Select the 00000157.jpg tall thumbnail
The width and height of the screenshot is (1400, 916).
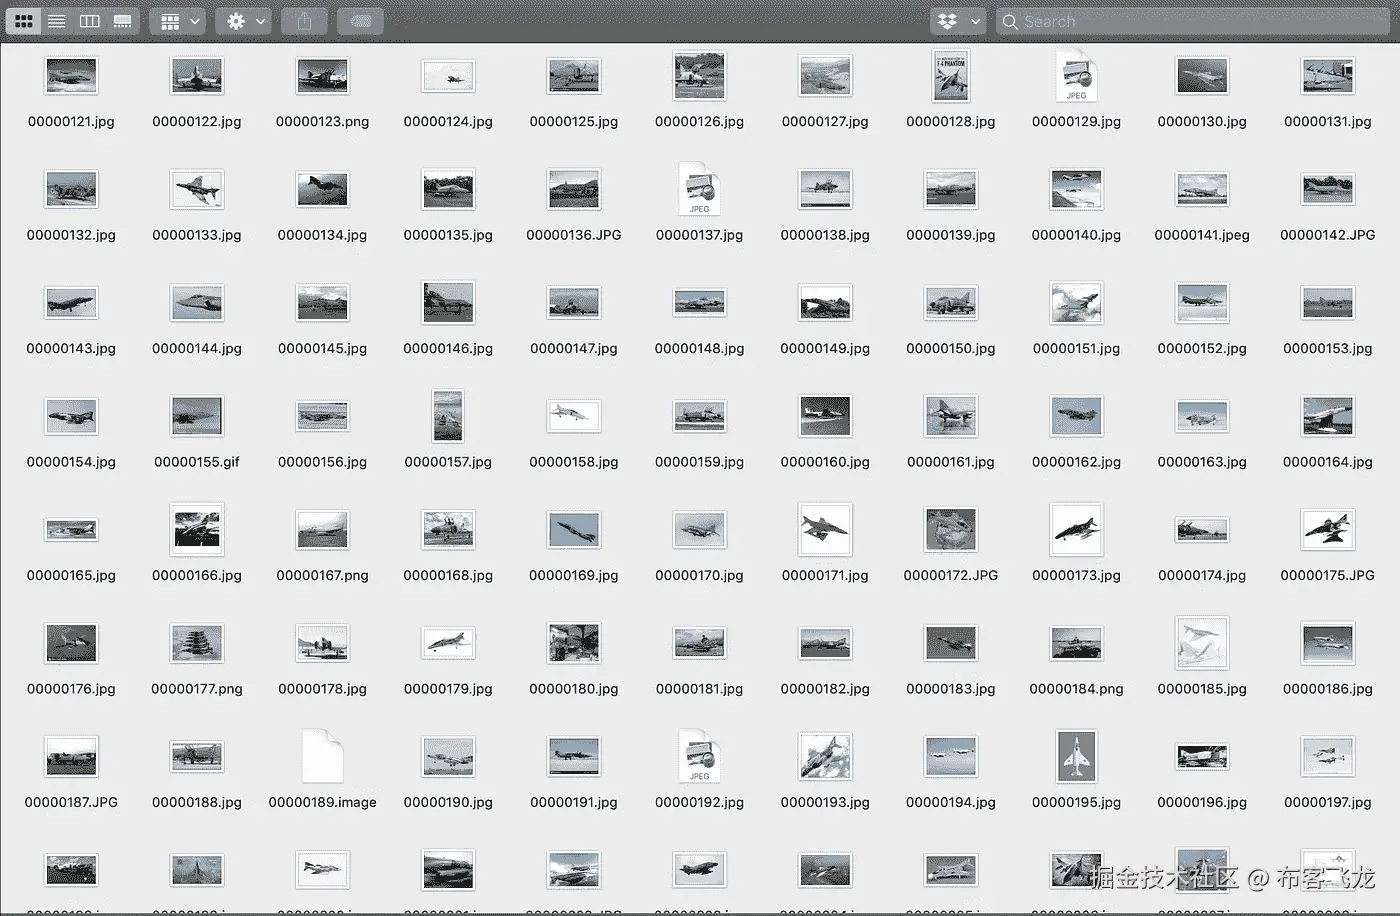click(448, 416)
